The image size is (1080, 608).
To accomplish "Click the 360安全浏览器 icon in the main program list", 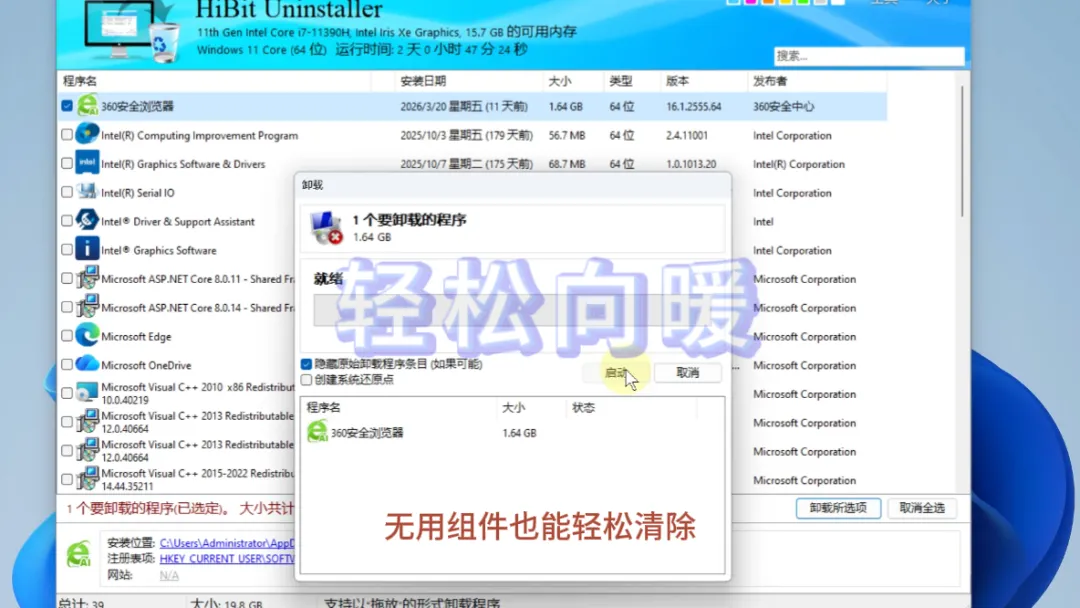I will point(87,105).
